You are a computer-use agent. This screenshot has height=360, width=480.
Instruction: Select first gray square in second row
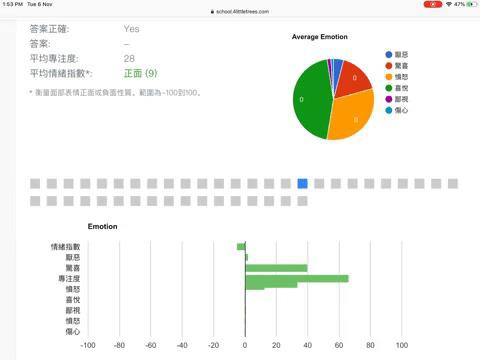point(35,201)
